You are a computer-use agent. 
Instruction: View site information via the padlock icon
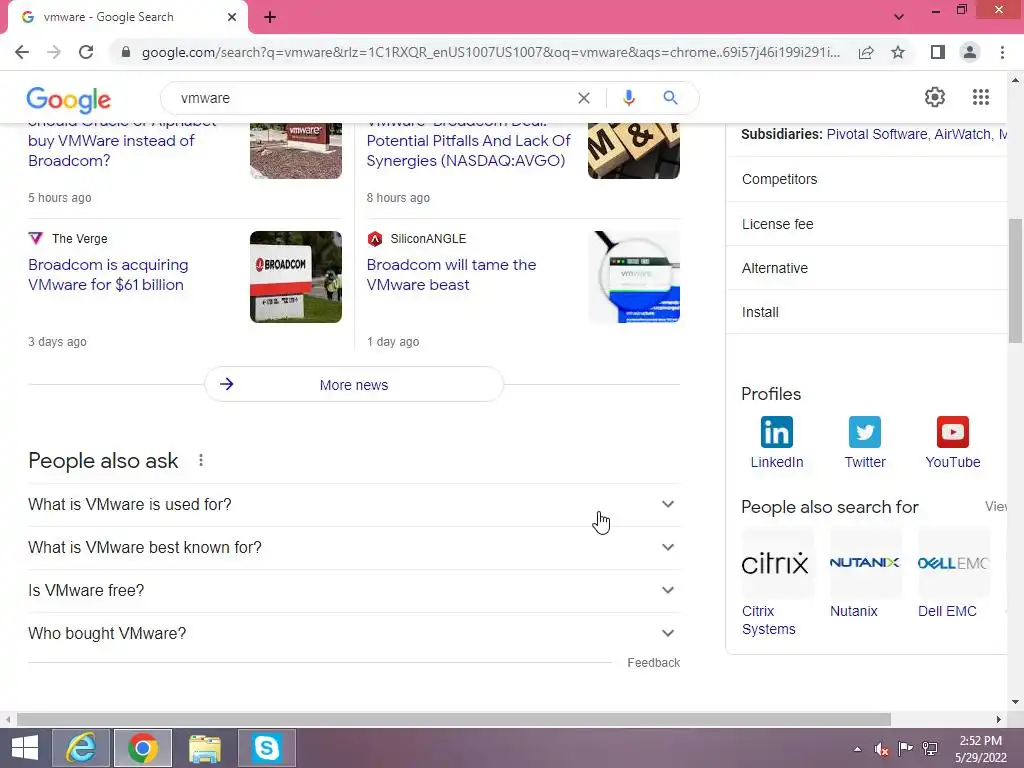126,52
